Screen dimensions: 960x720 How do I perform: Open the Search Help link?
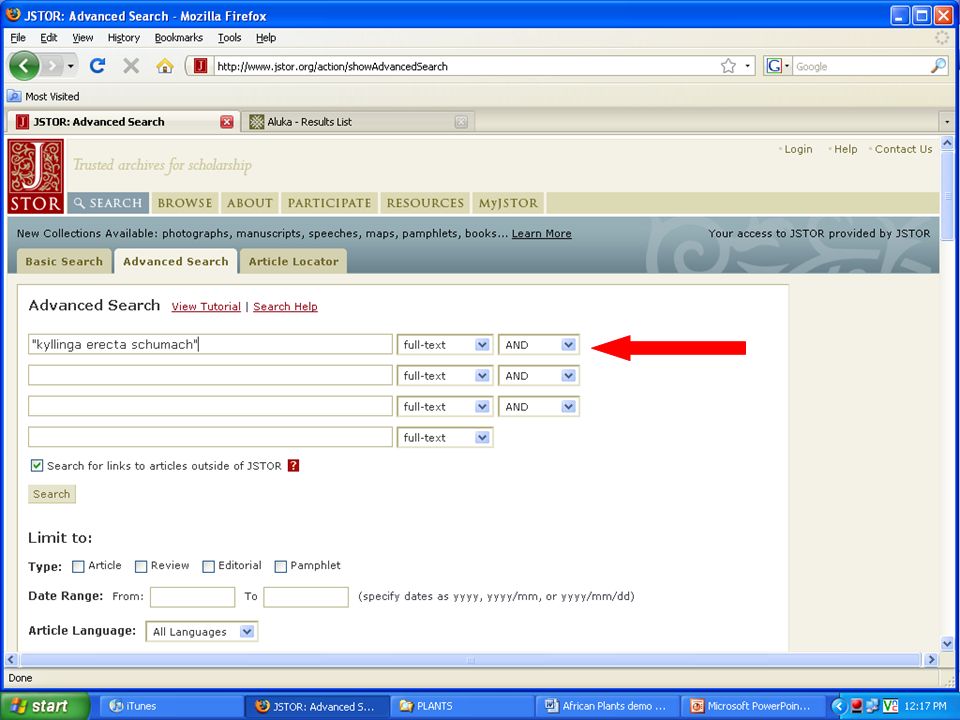pyautogui.click(x=285, y=306)
